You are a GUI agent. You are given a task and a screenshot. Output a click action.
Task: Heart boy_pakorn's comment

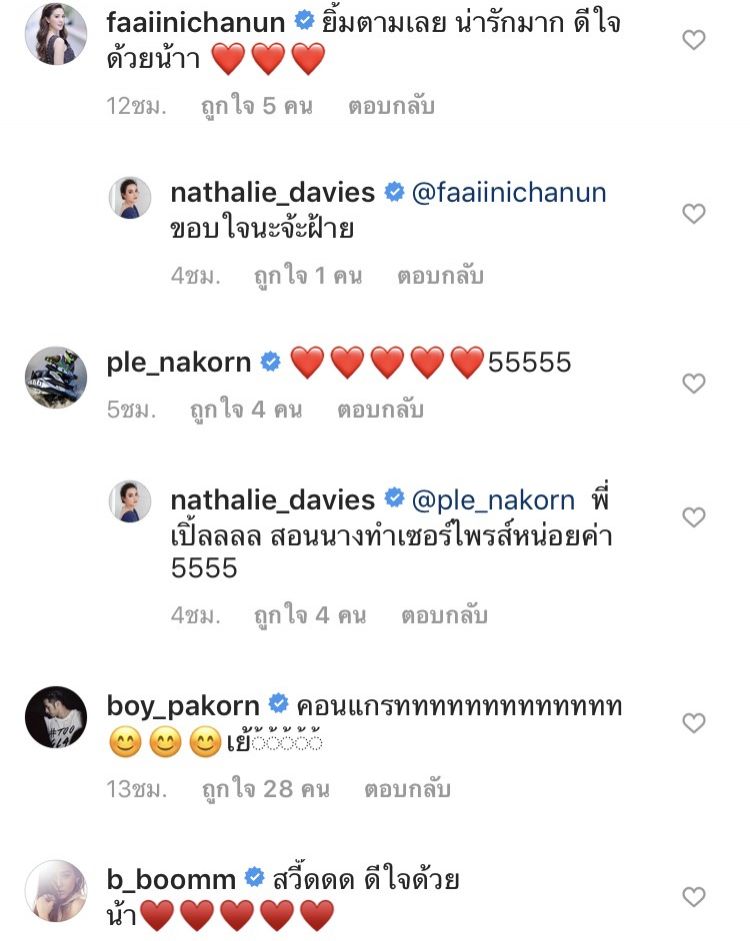click(x=694, y=723)
